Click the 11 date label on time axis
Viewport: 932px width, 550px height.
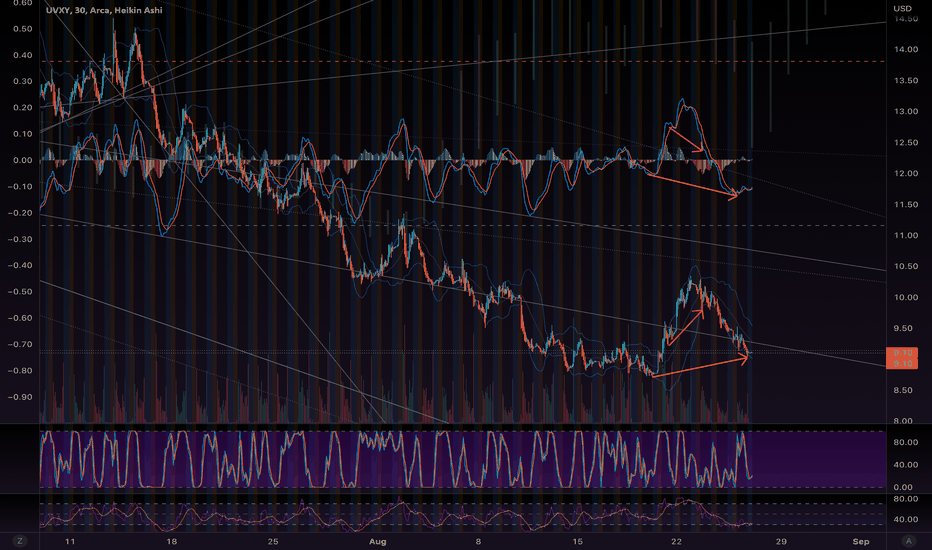tap(70, 541)
